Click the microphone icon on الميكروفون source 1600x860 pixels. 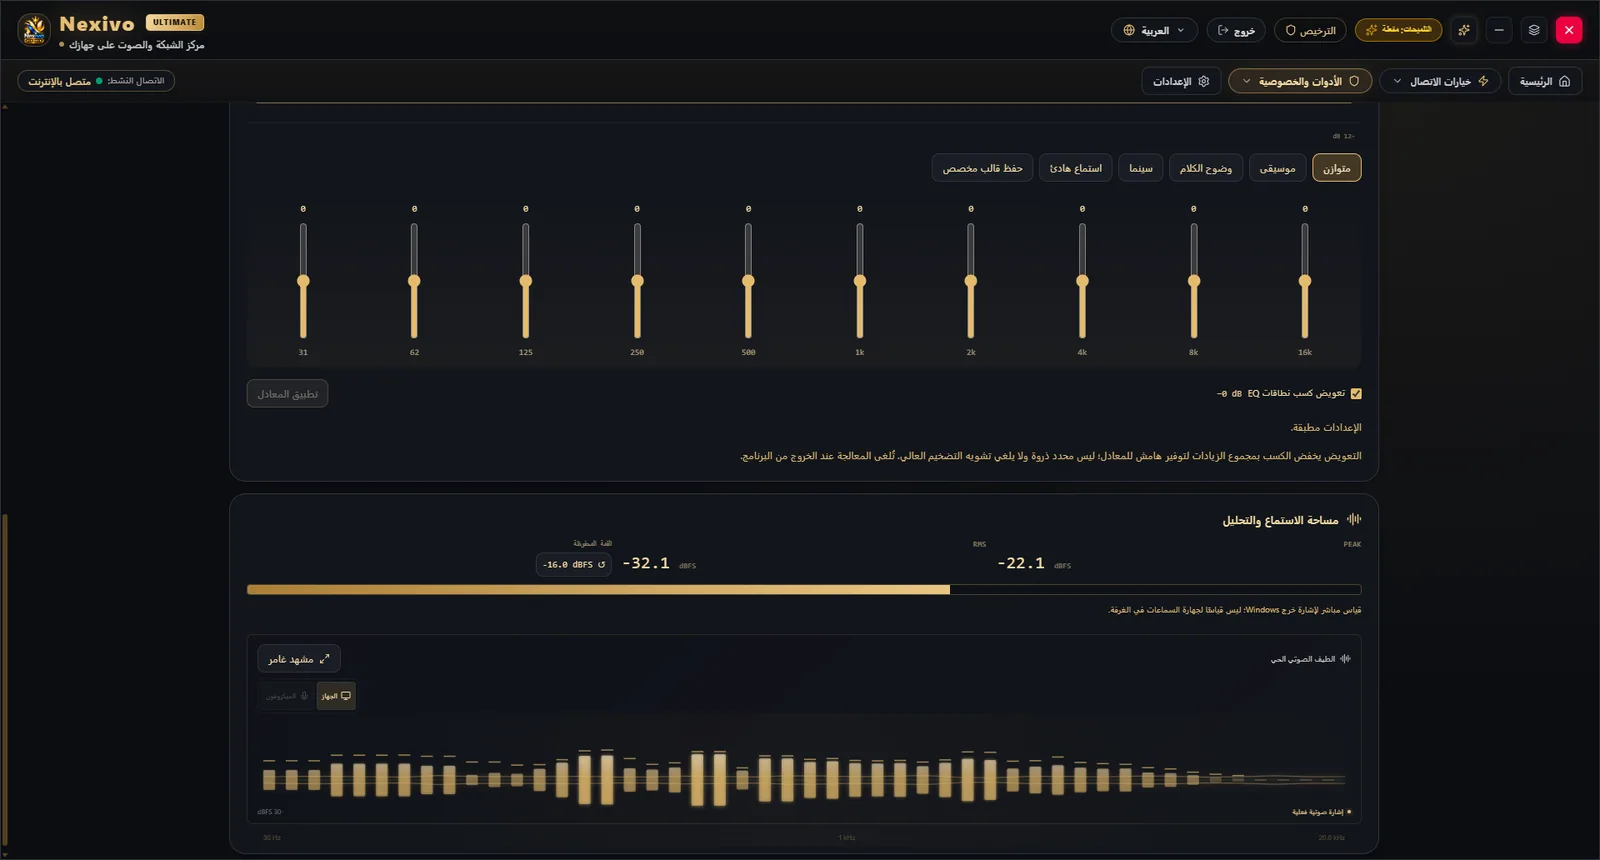(x=304, y=696)
